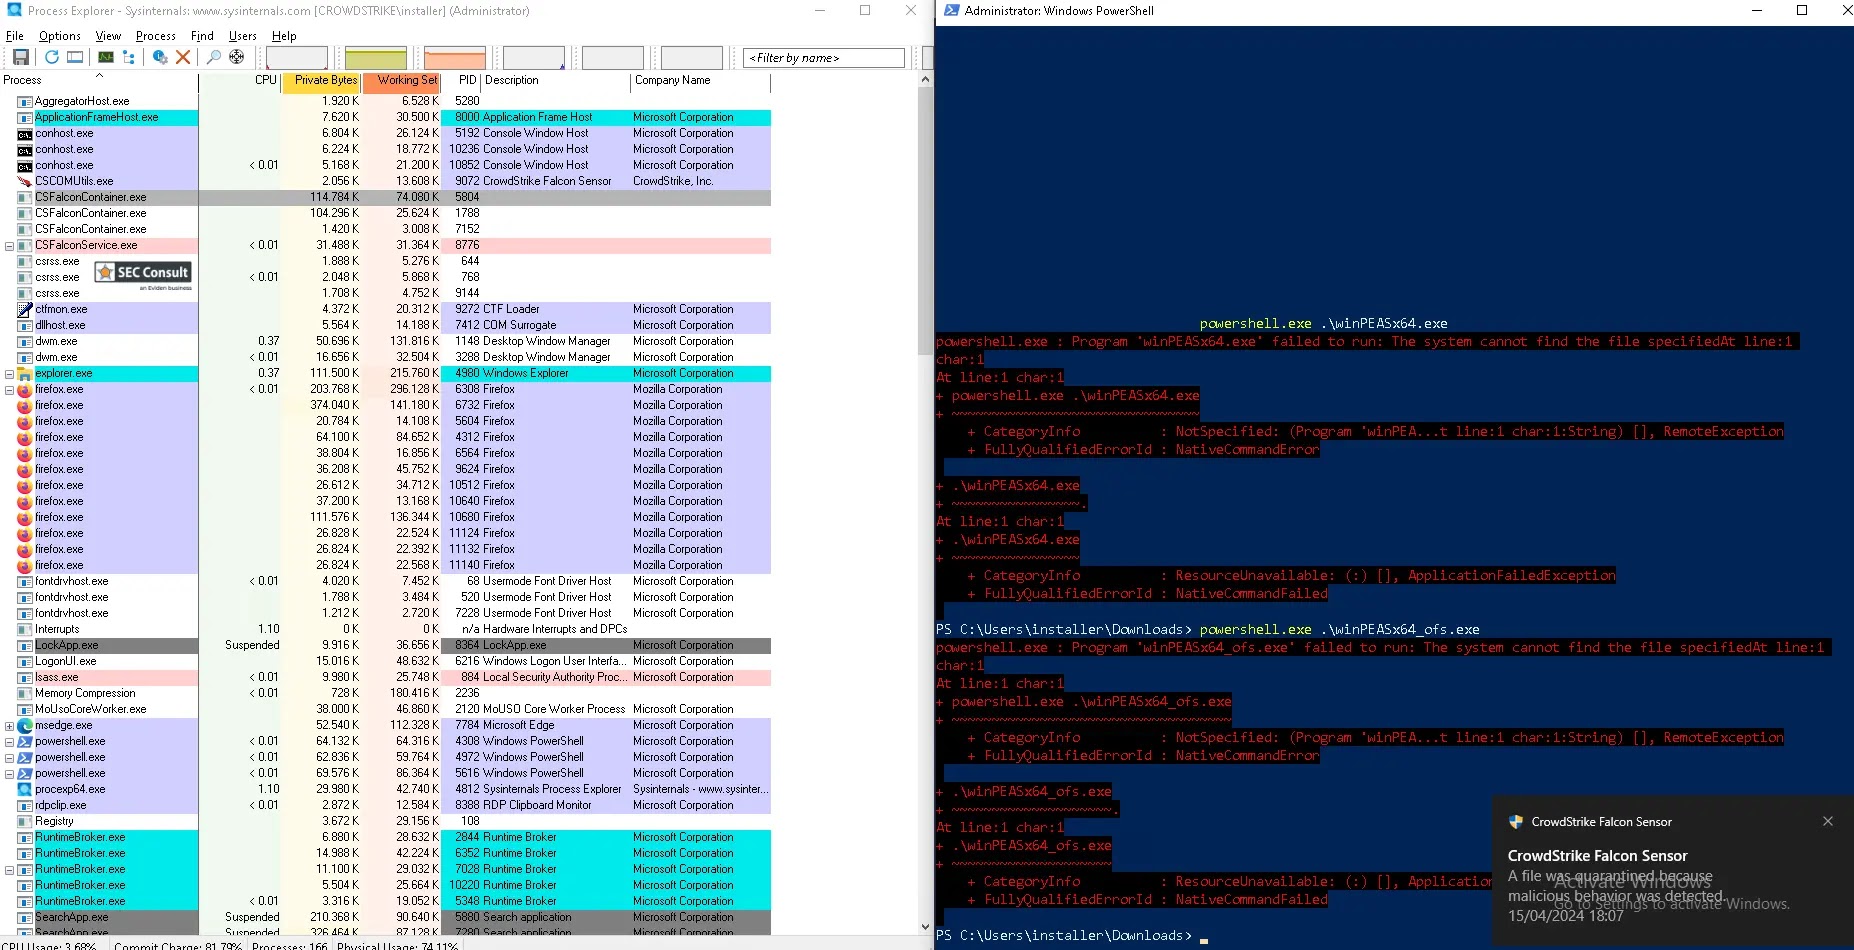Collapse the RuntimeBroker.exe PID 7028 node
This screenshot has height=950, width=1854.
[9, 869]
